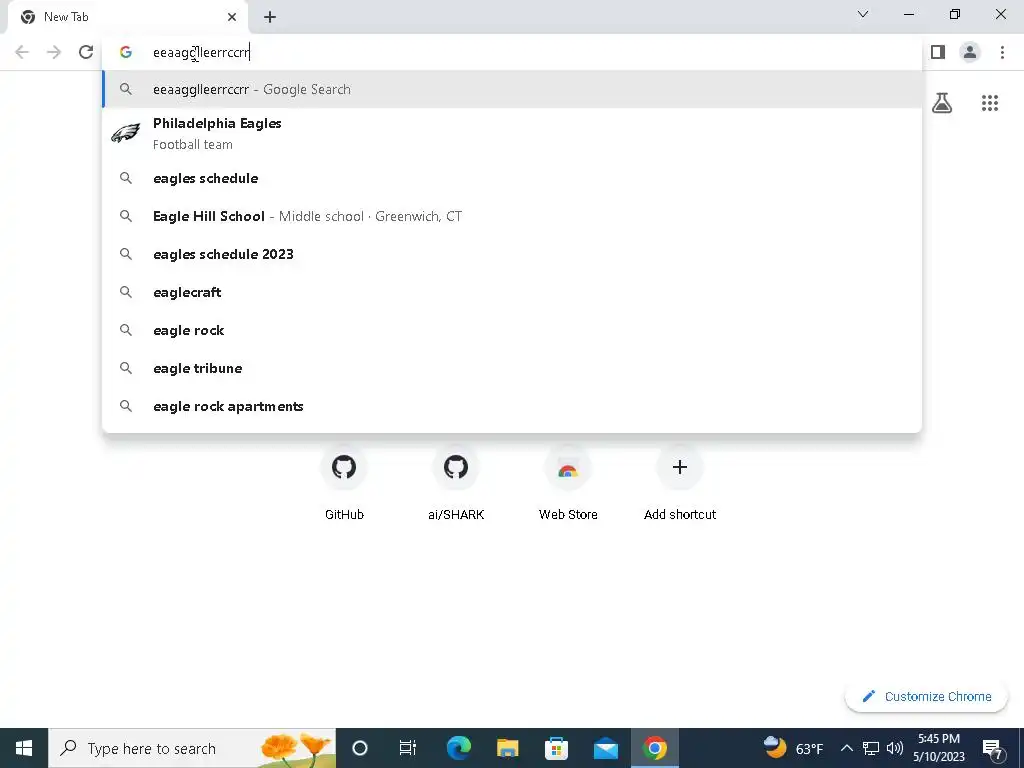
Task: Open network status tray icon
Action: 871,748
